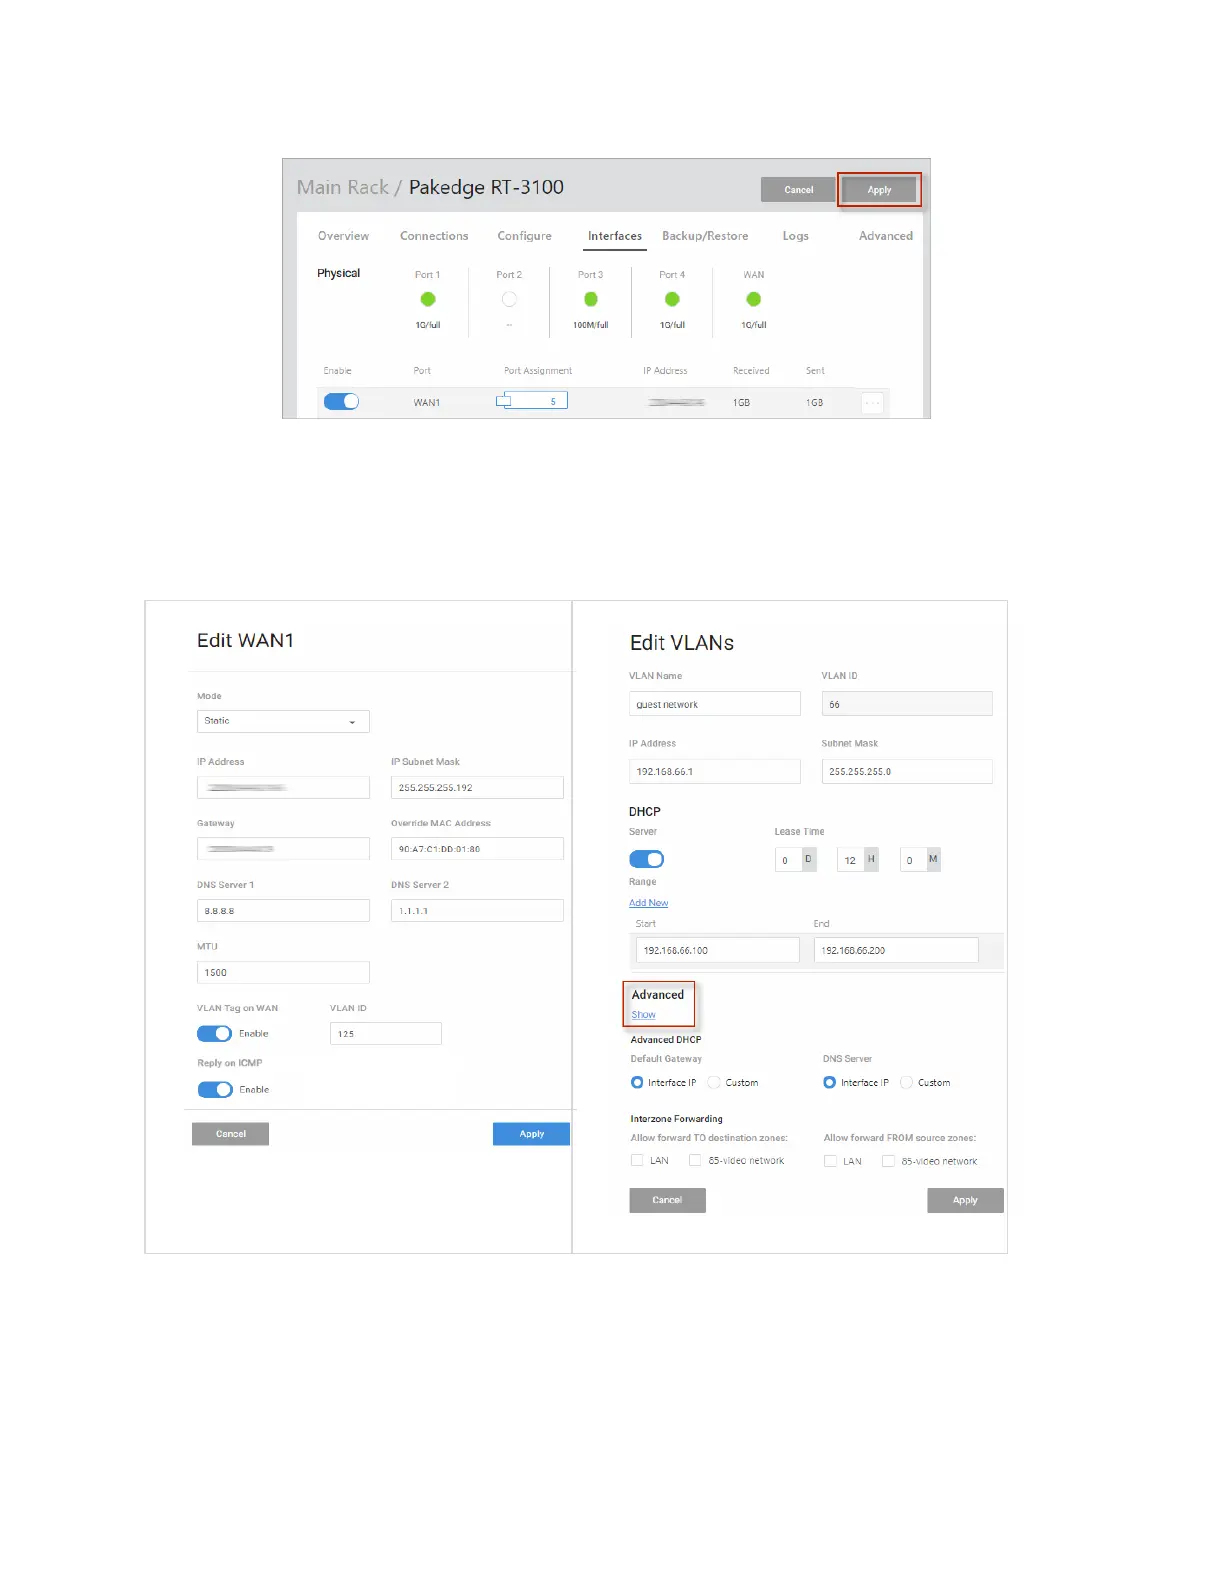Click Apply in Edit VLANs panel

pyautogui.click(x=965, y=1200)
